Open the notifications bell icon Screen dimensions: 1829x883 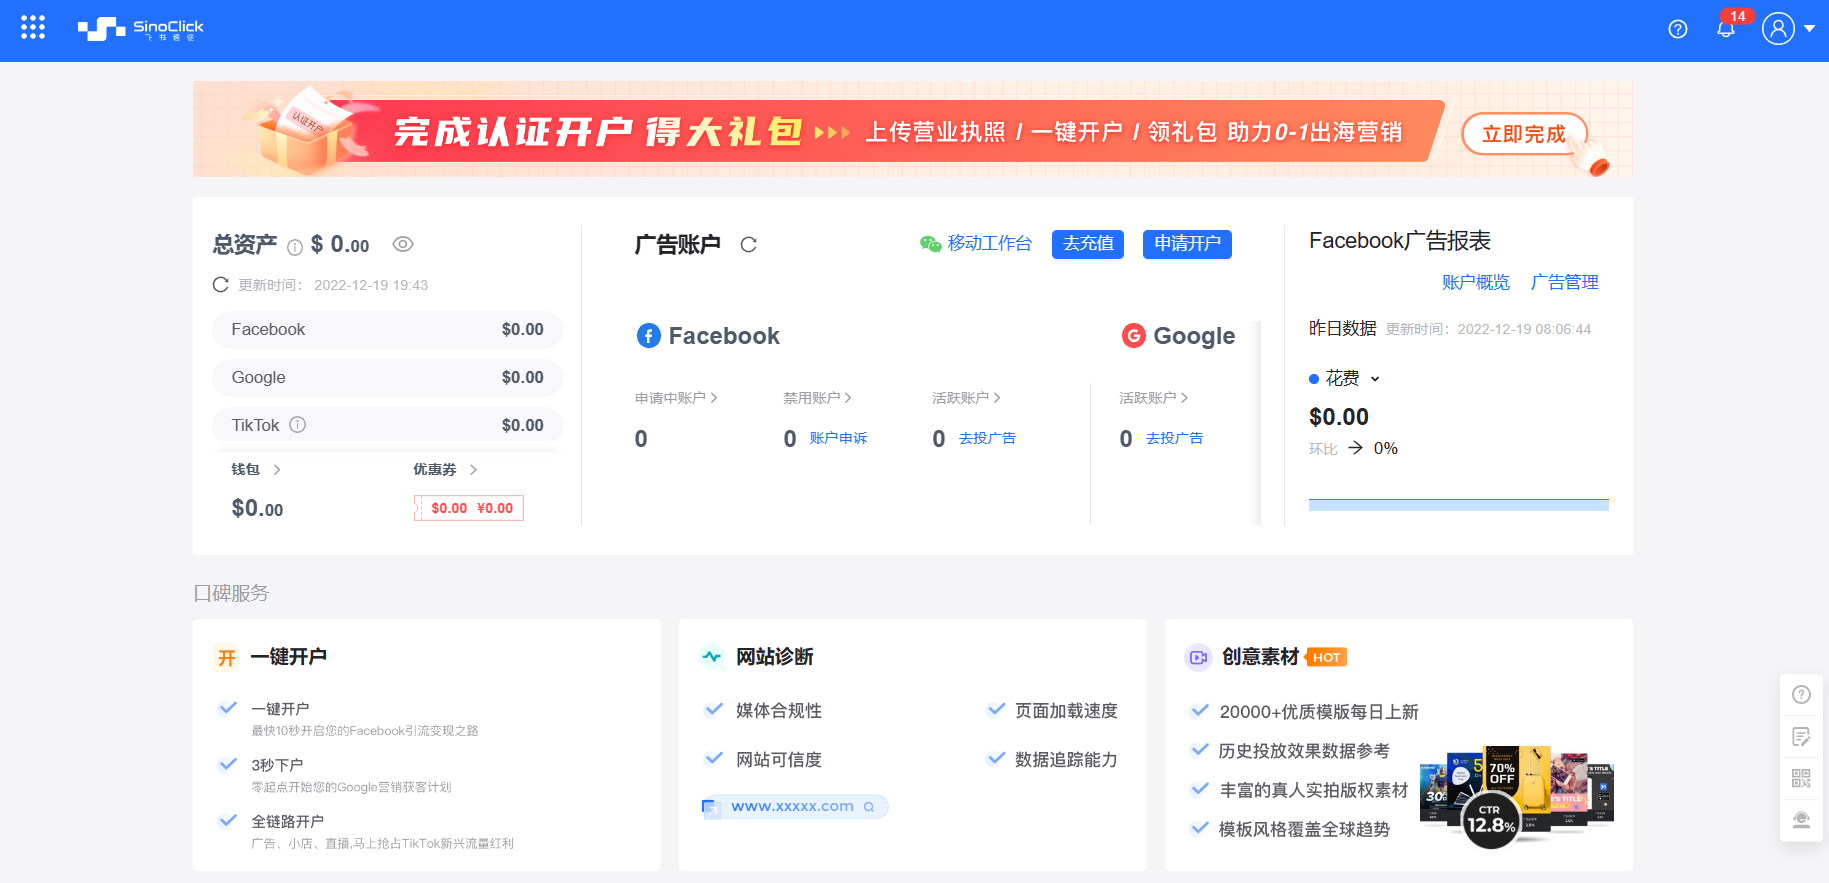click(1726, 29)
